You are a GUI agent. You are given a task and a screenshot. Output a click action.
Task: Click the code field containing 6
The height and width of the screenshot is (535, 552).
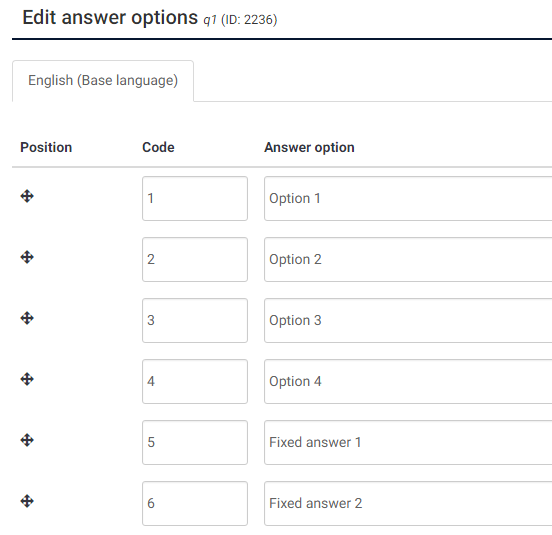point(195,503)
